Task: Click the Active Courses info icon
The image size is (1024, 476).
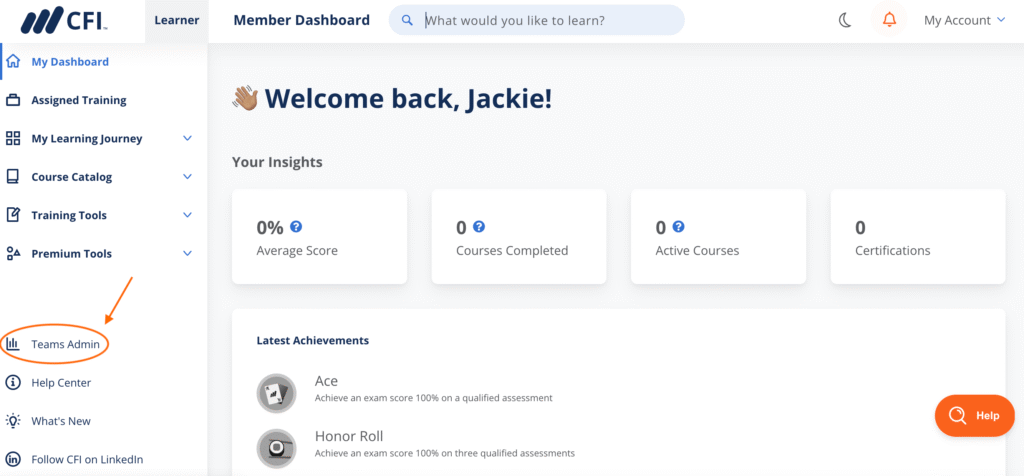Action: tap(678, 227)
